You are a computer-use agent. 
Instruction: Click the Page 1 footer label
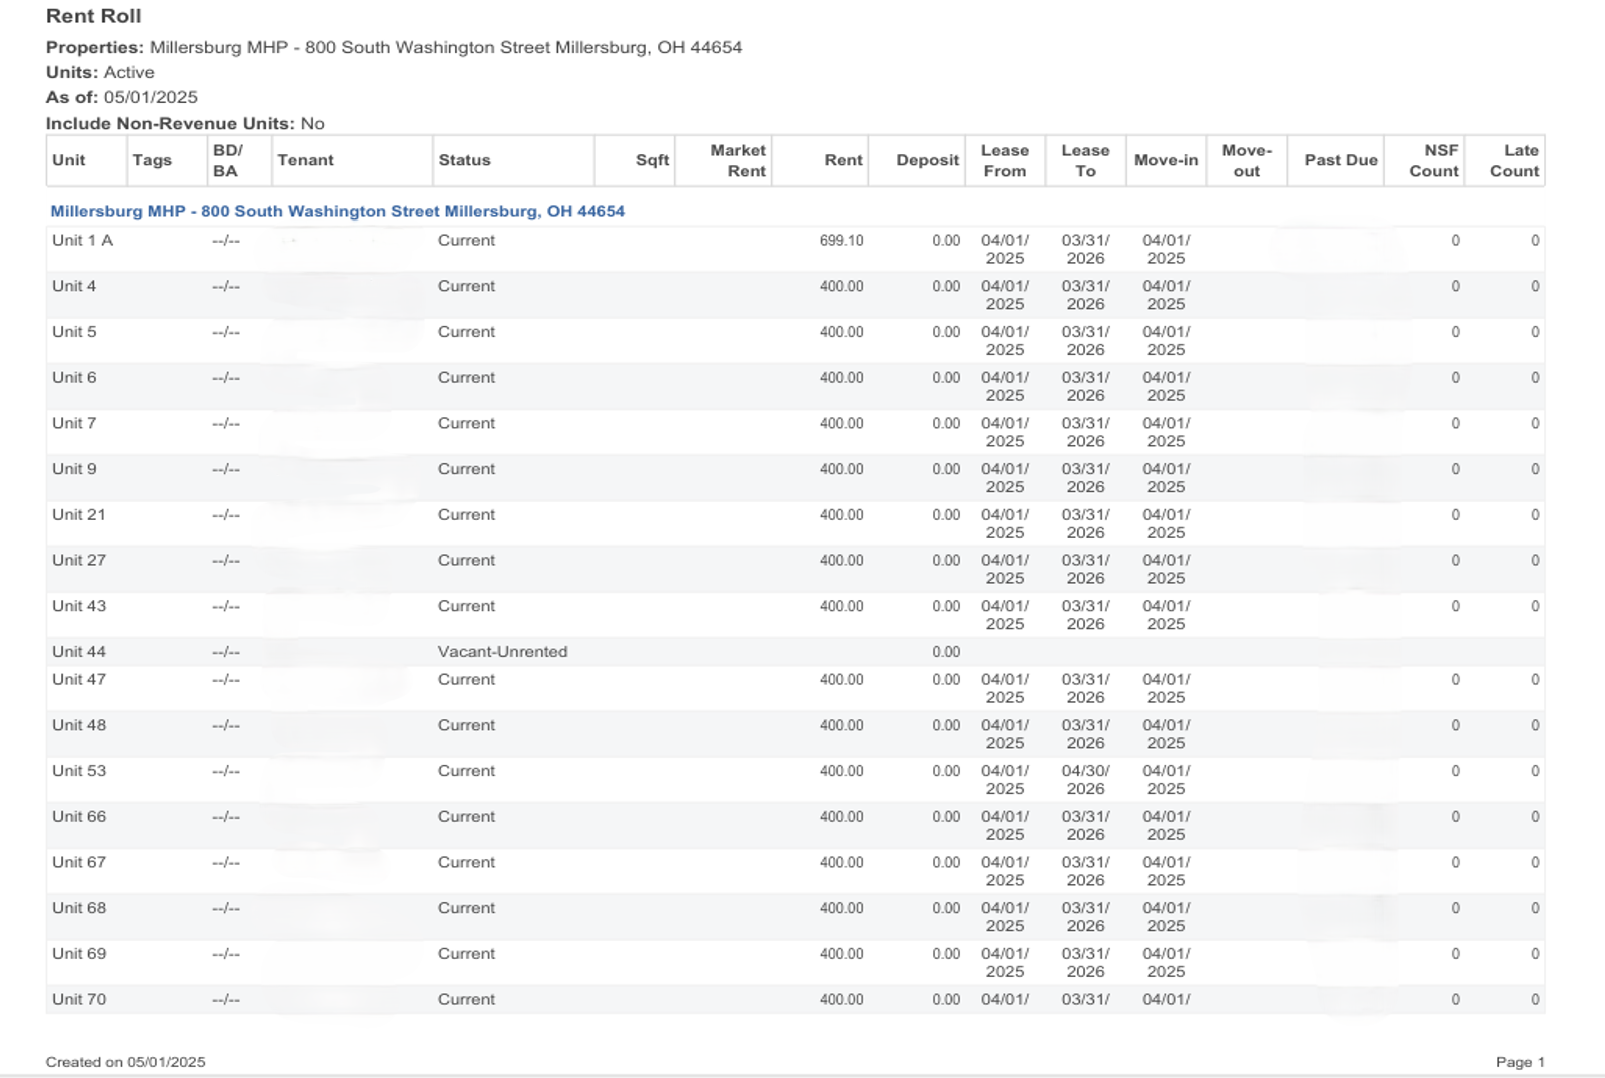click(x=1520, y=1062)
